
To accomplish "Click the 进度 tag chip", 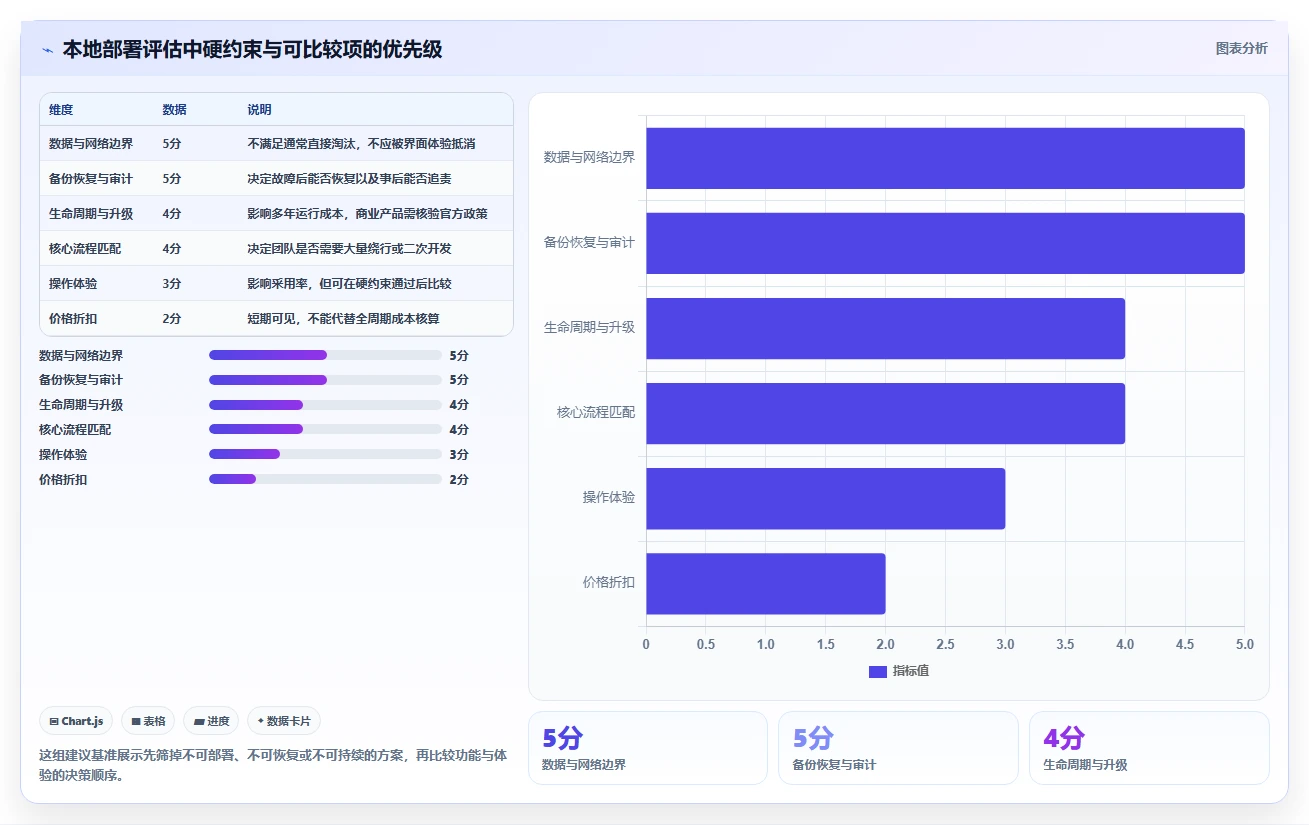I will (x=211, y=721).
